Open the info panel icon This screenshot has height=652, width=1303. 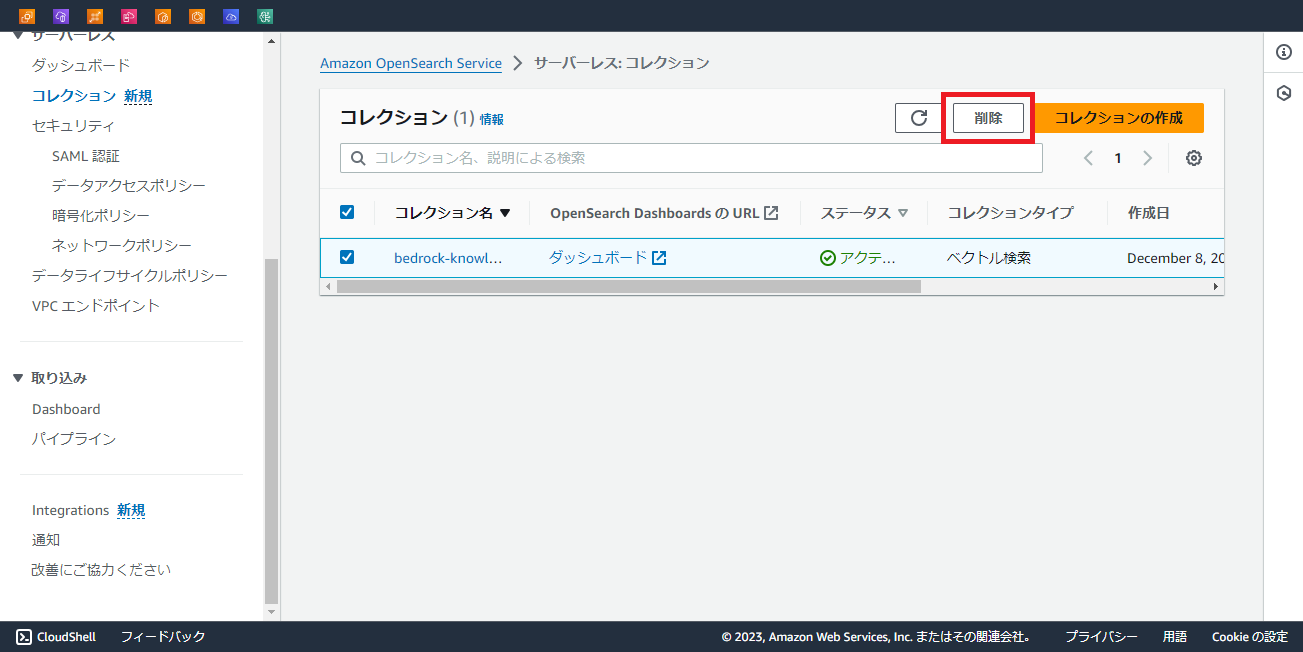click(1284, 52)
